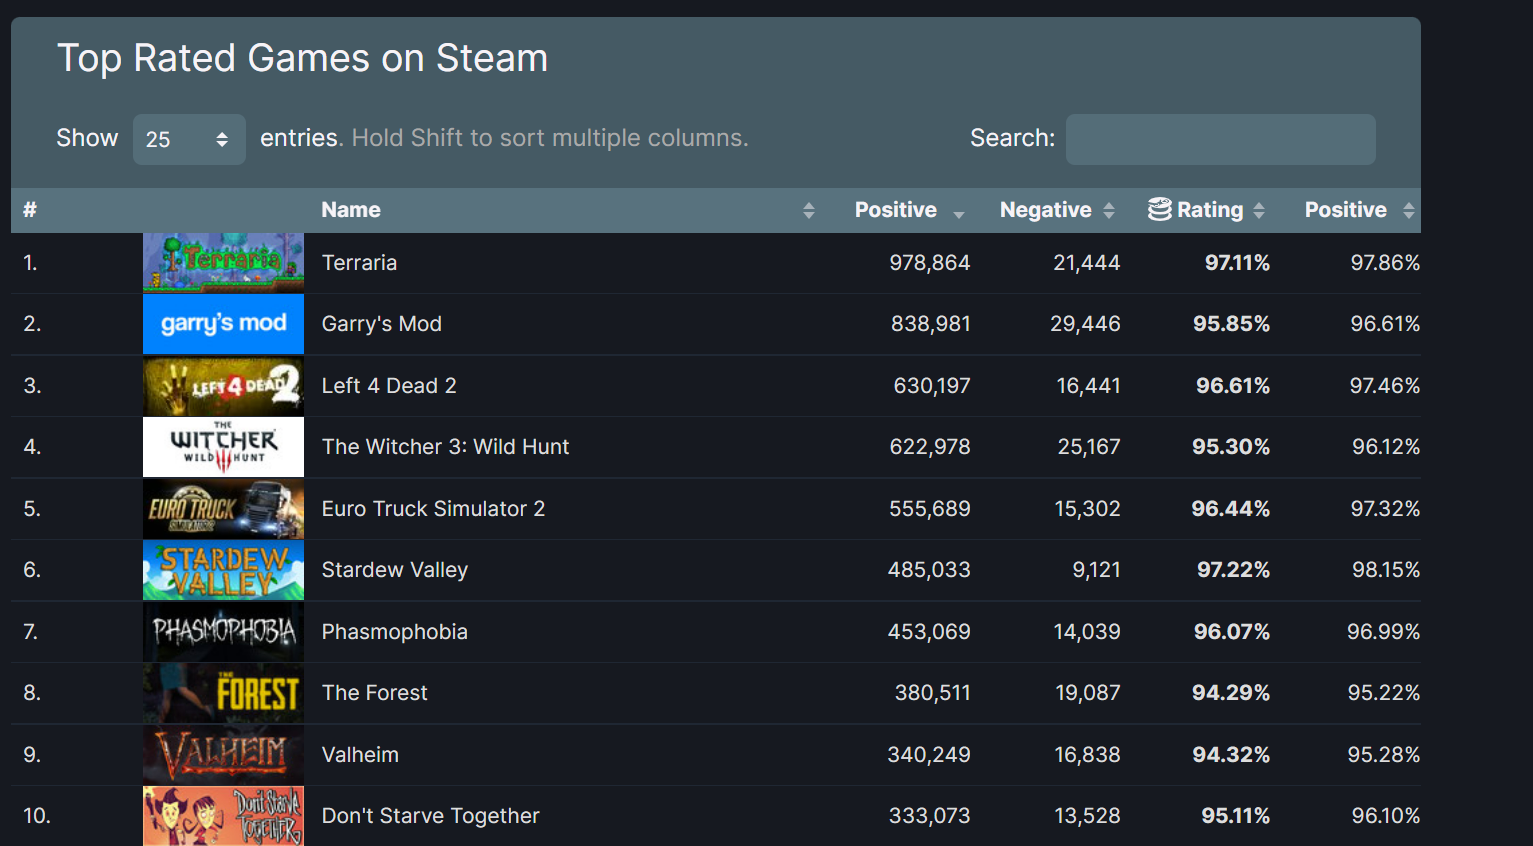Click The Witcher 3: Wild Hunt title

click(x=445, y=447)
